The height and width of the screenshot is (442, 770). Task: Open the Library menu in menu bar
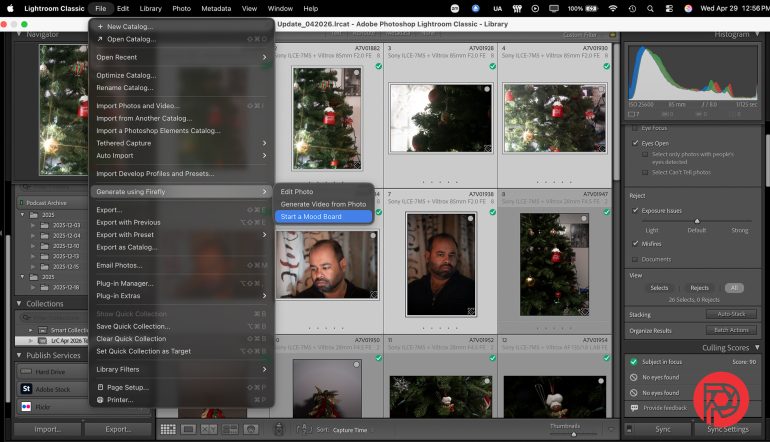pos(150,8)
